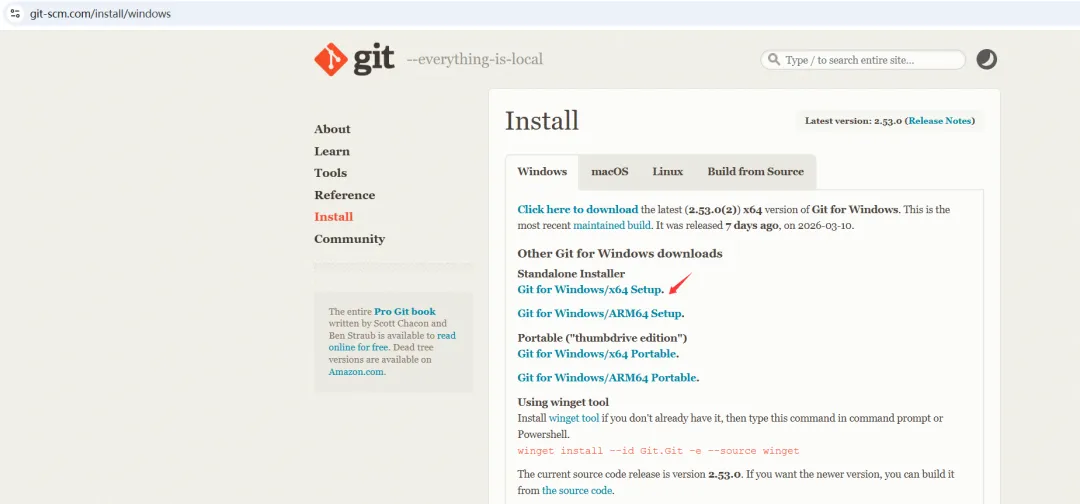This screenshot has height=504, width=1080.
Task: Click the 'read online for free' link
Action: (x=393, y=342)
